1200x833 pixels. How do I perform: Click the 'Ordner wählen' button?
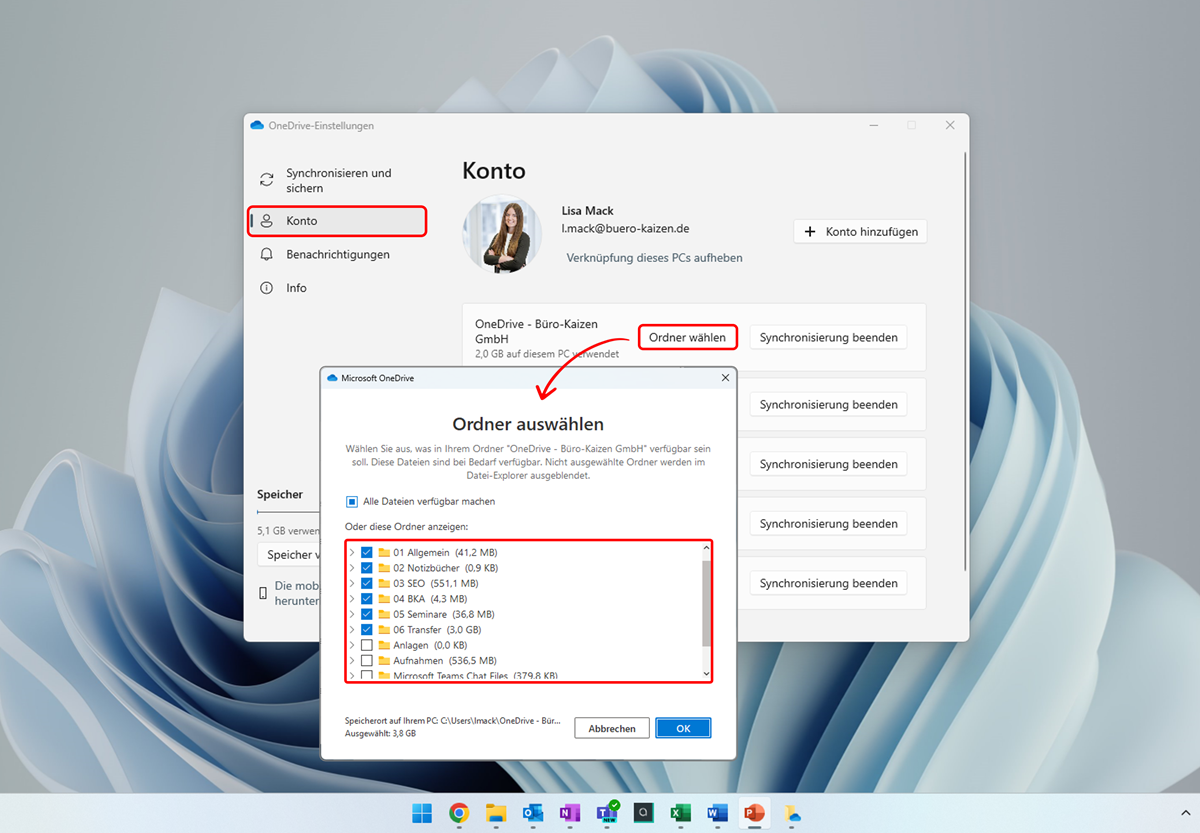pos(688,338)
